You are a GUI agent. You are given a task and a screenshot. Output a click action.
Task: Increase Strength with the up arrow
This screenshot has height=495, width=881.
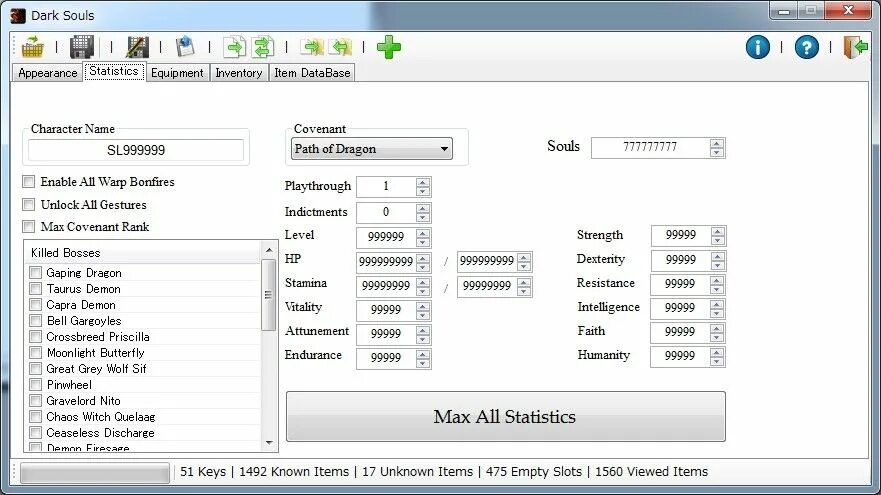coord(717,231)
